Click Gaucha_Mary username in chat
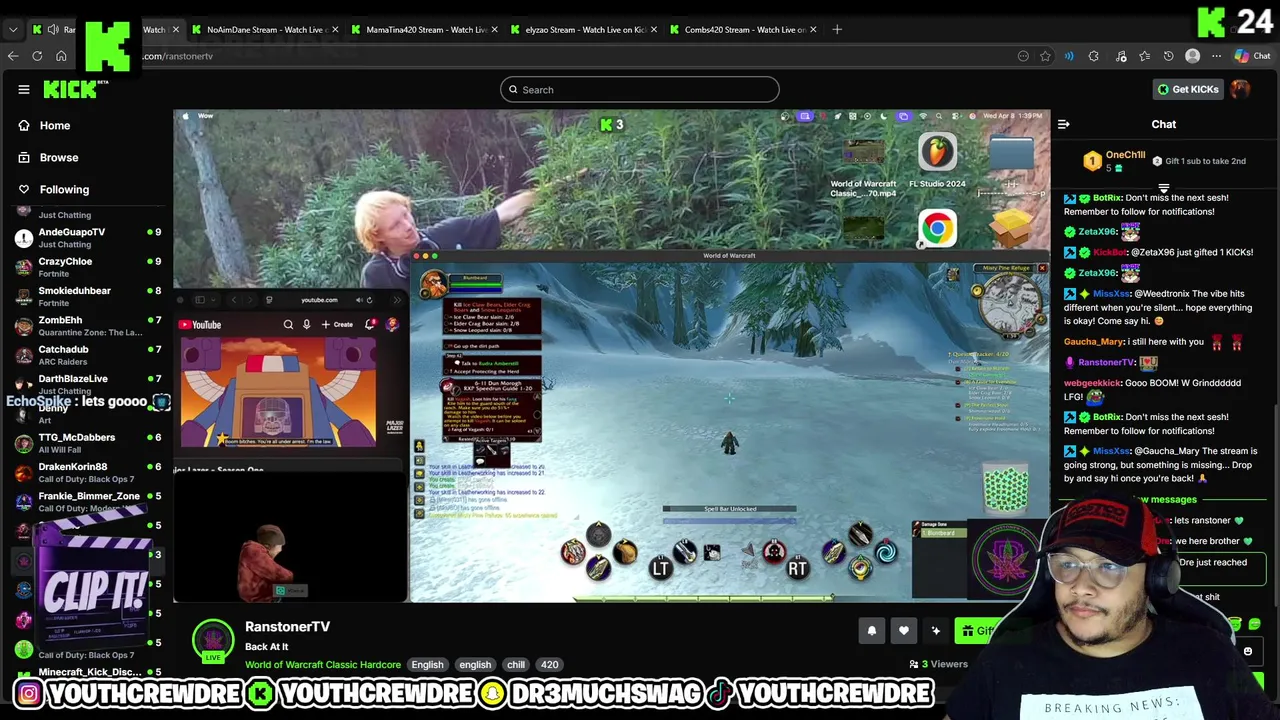 click(1094, 342)
